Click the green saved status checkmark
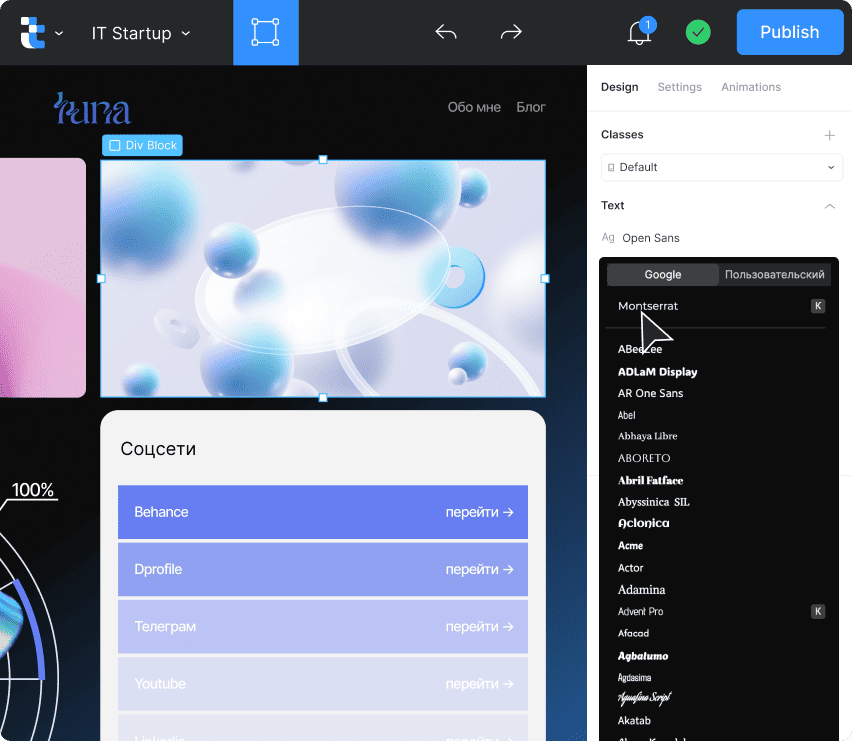This screenshot has width=852, height=741. tap(698, 32)
